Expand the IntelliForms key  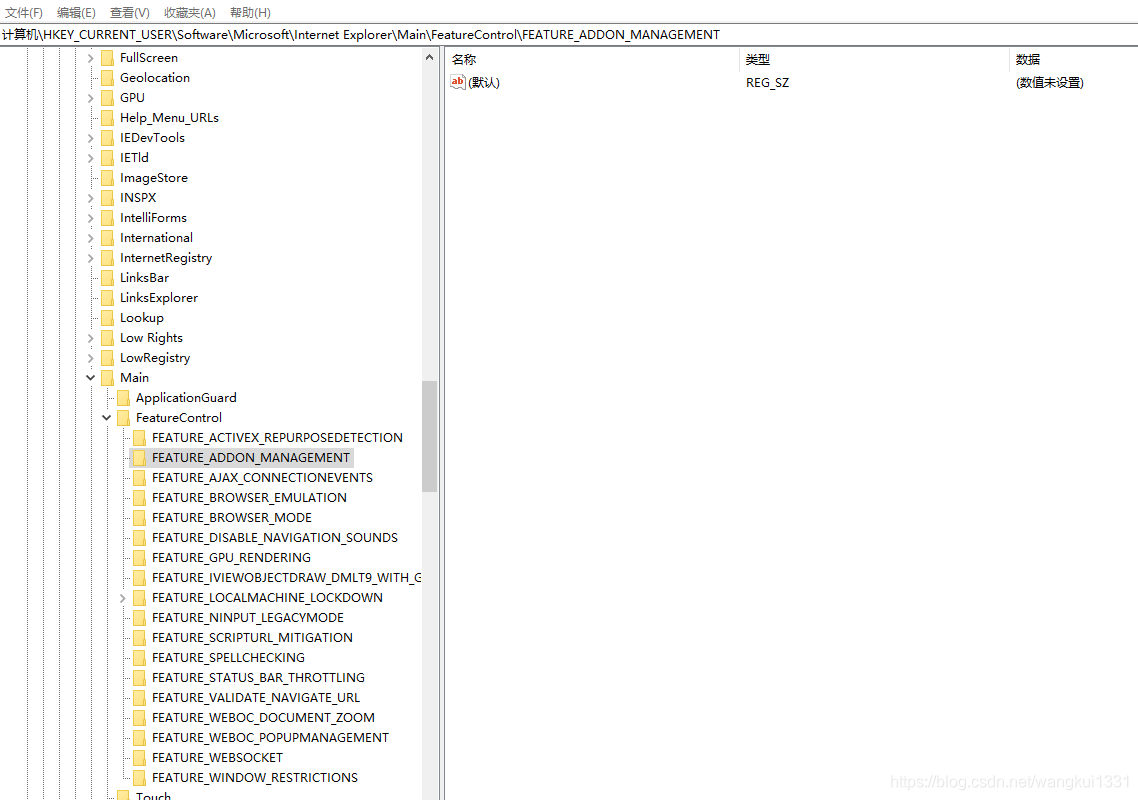[91, 218]
